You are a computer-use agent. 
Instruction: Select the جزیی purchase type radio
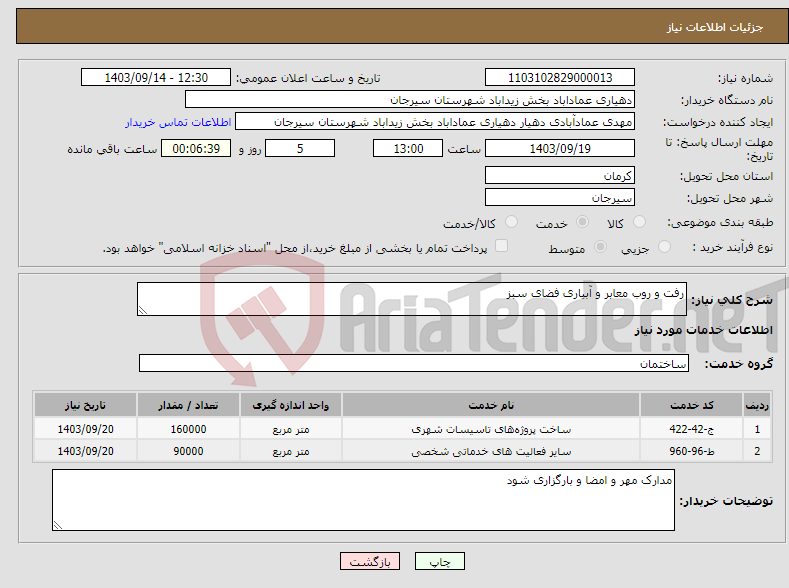[664, 246]
